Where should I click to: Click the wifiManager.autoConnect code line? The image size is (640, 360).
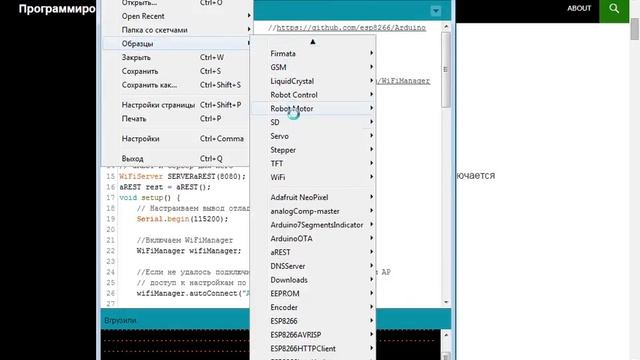tap(193, 293)
